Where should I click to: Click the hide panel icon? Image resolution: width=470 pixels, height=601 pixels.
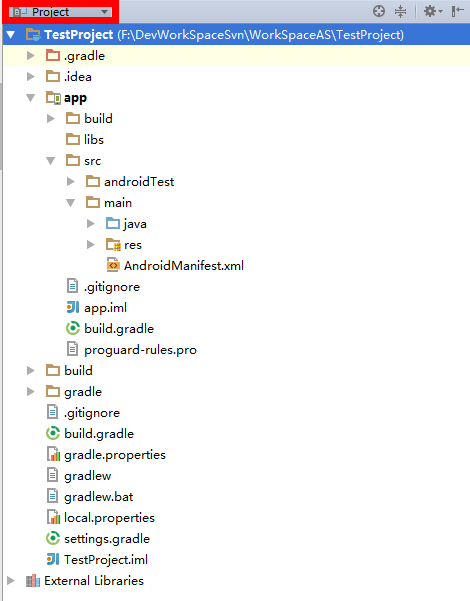click(x=458, y=11)
